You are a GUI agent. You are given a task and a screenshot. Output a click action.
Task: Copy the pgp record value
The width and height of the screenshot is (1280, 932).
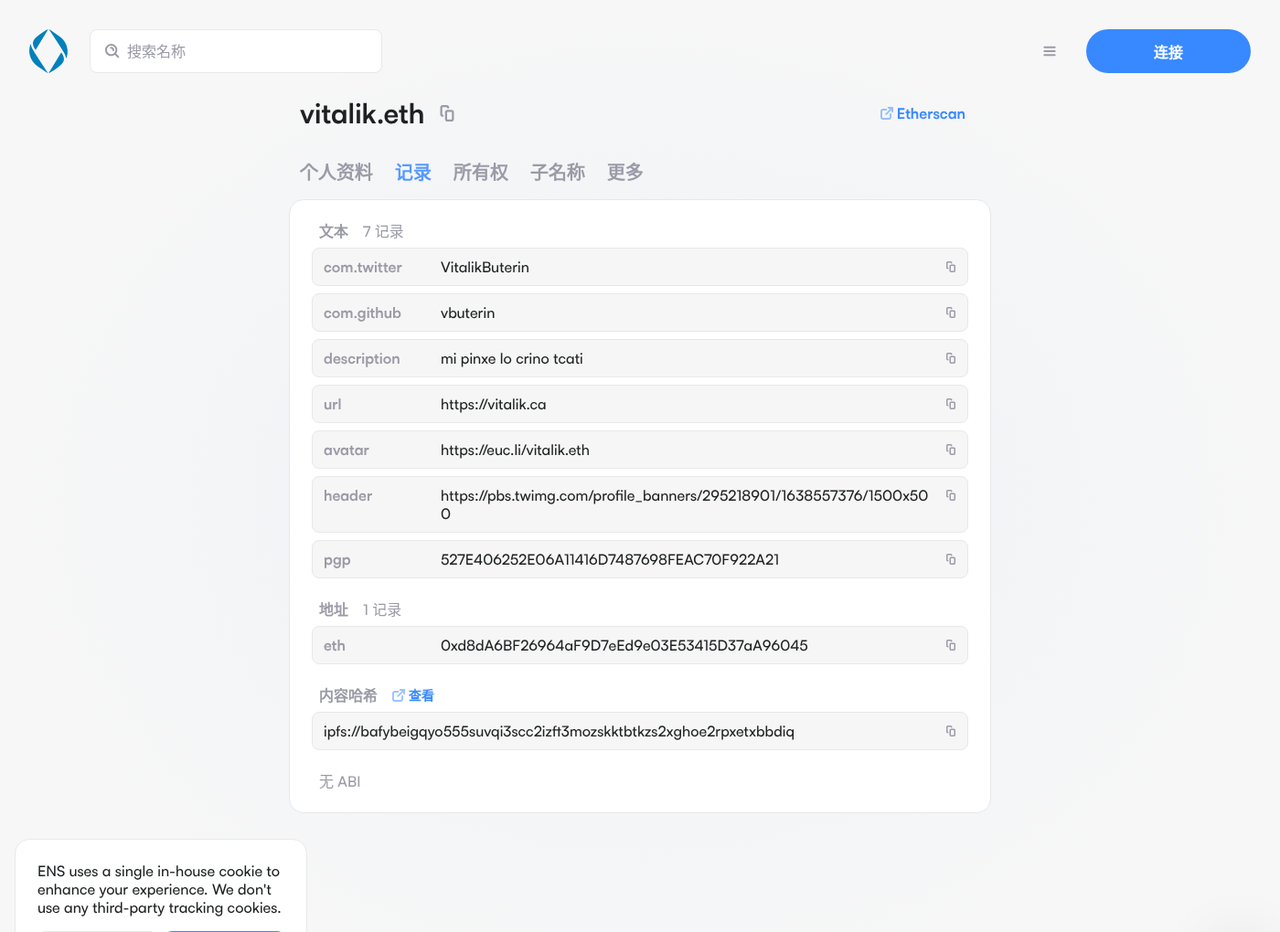951,559
